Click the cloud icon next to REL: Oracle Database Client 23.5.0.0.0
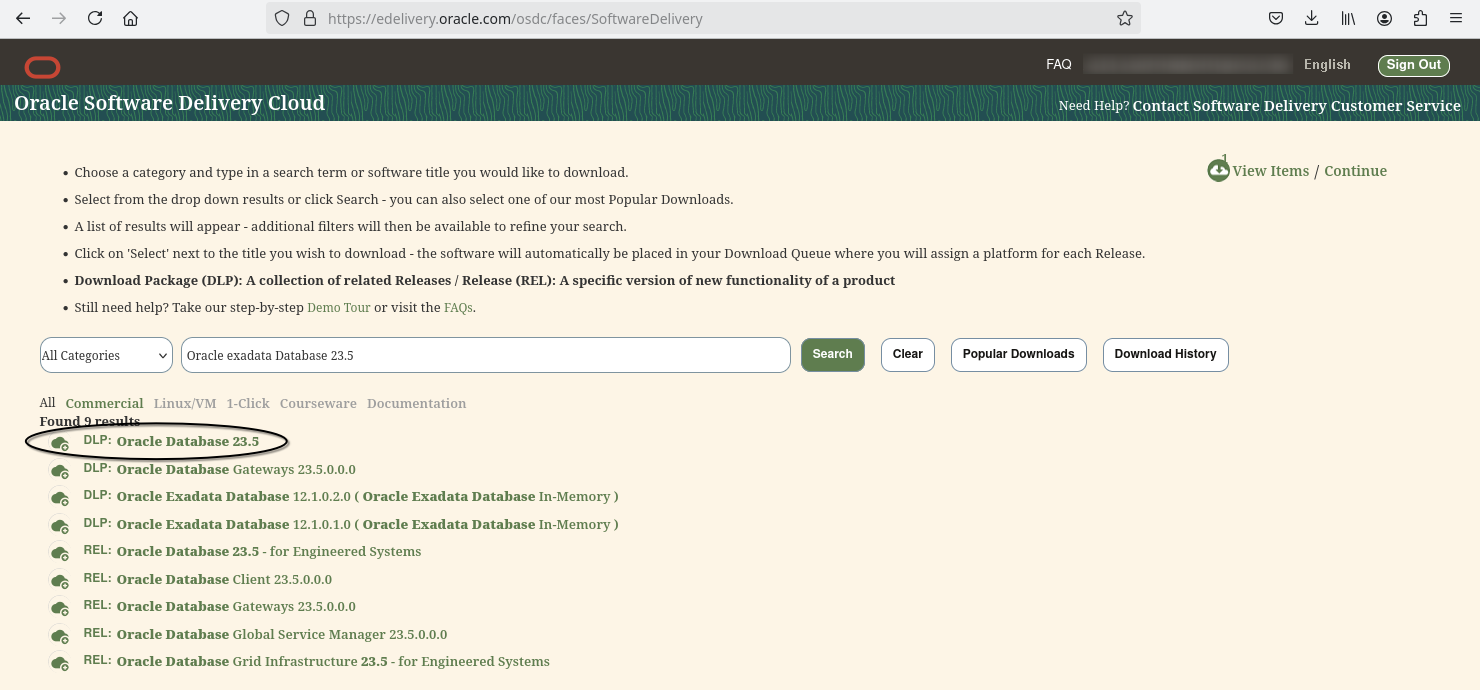This screenshot has width=1480, height=690. pos(59,582)
